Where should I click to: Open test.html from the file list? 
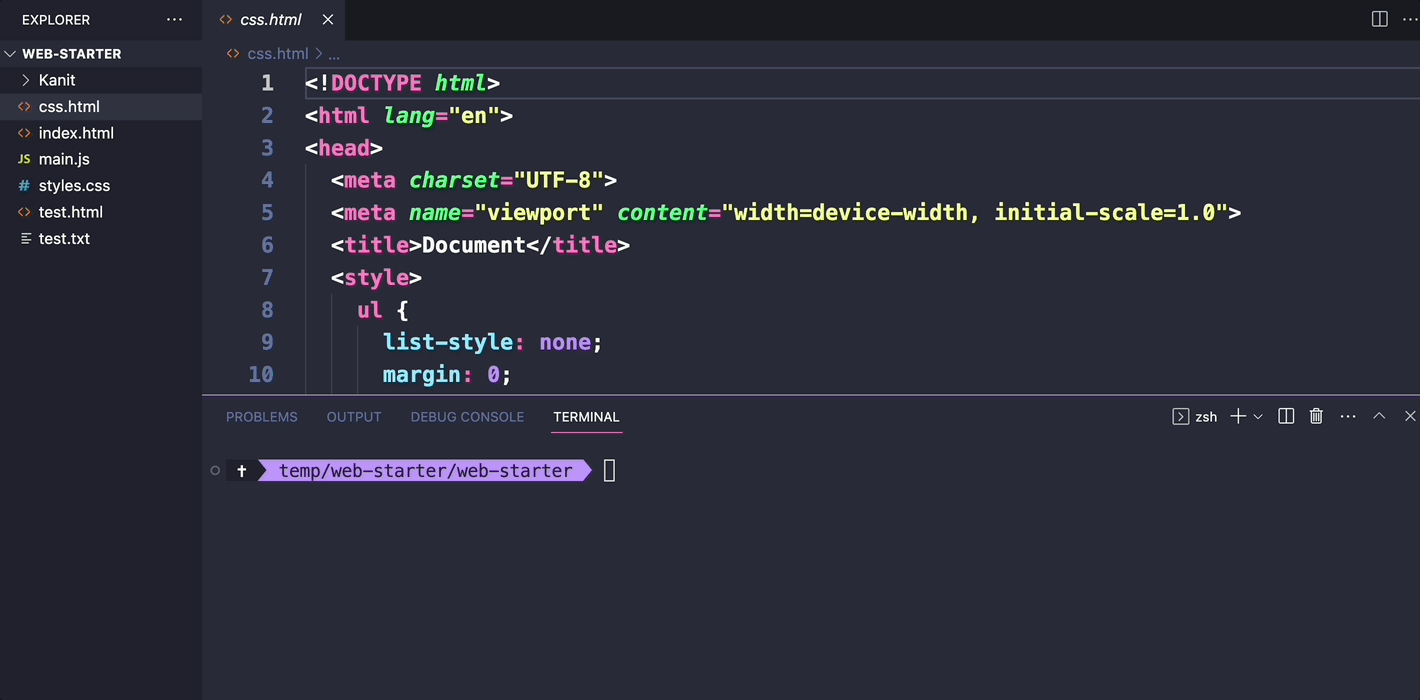[x=71, y=212]
